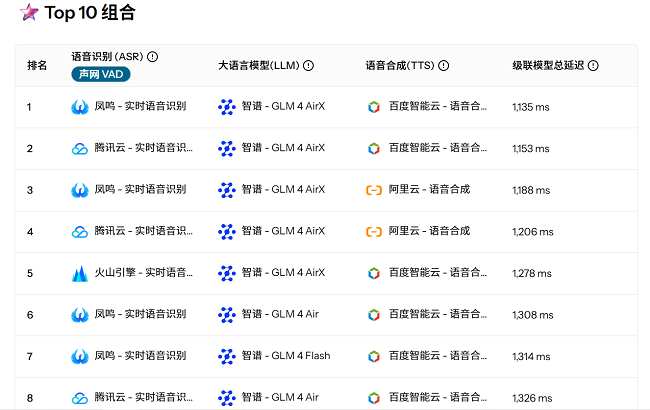
Task: Select the 1,314 ms latency value
Action: [531, 357]
